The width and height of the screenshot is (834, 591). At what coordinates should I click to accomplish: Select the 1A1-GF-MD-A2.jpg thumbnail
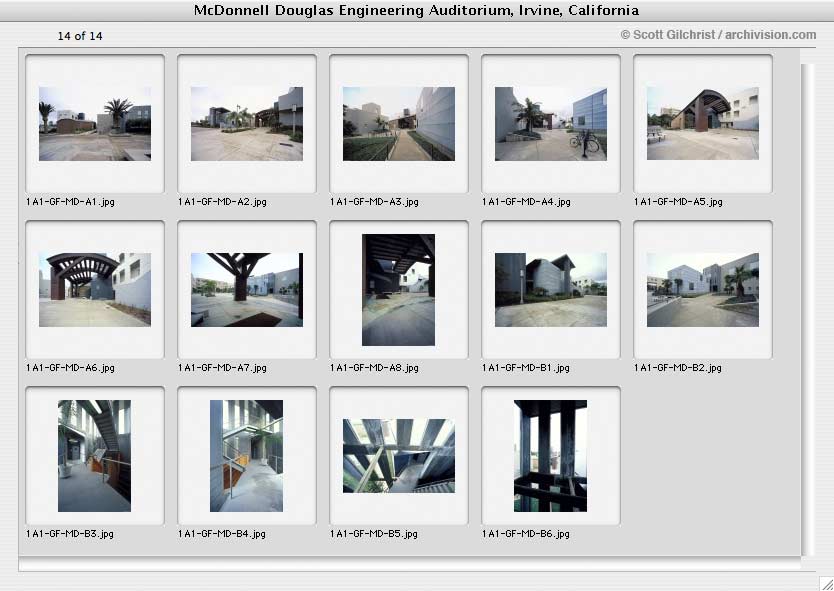[247, 124]
